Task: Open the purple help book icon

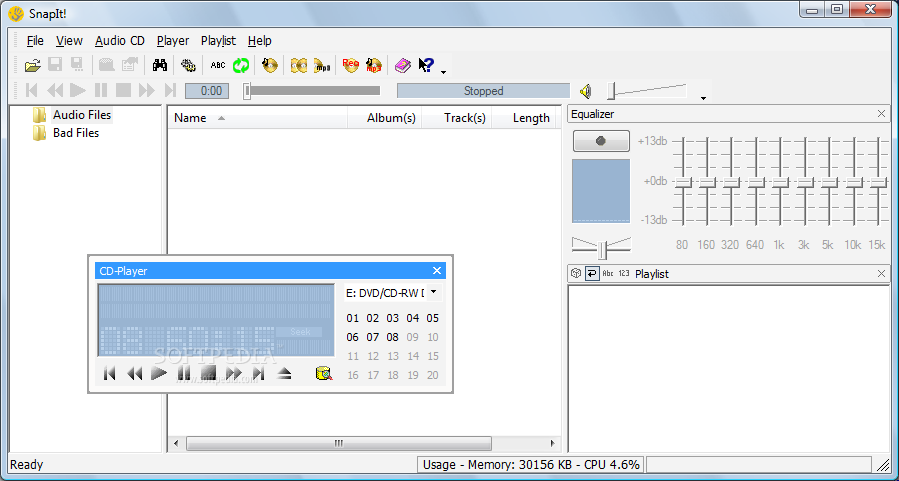Action: pyautogui.click(x=402, y=65)
